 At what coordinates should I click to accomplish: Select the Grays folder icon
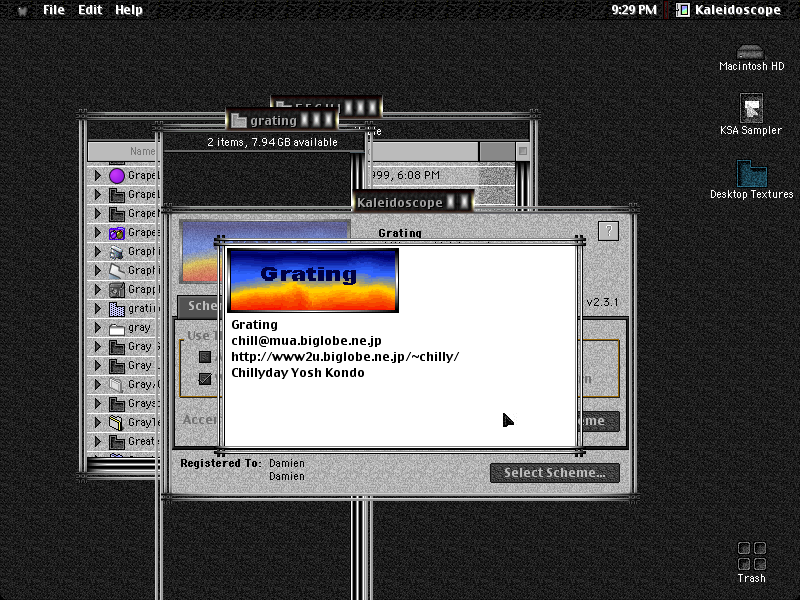(x=117, y=404)
